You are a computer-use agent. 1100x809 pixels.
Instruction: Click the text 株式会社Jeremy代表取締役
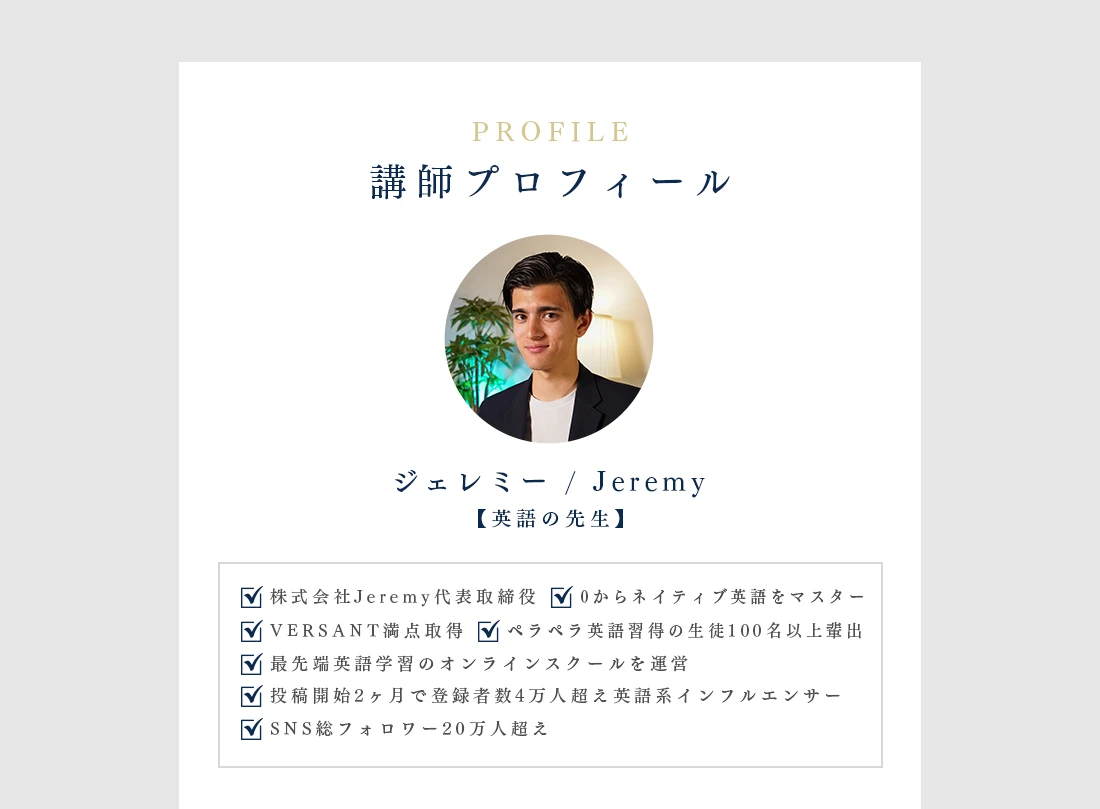[x=403, y=597]
